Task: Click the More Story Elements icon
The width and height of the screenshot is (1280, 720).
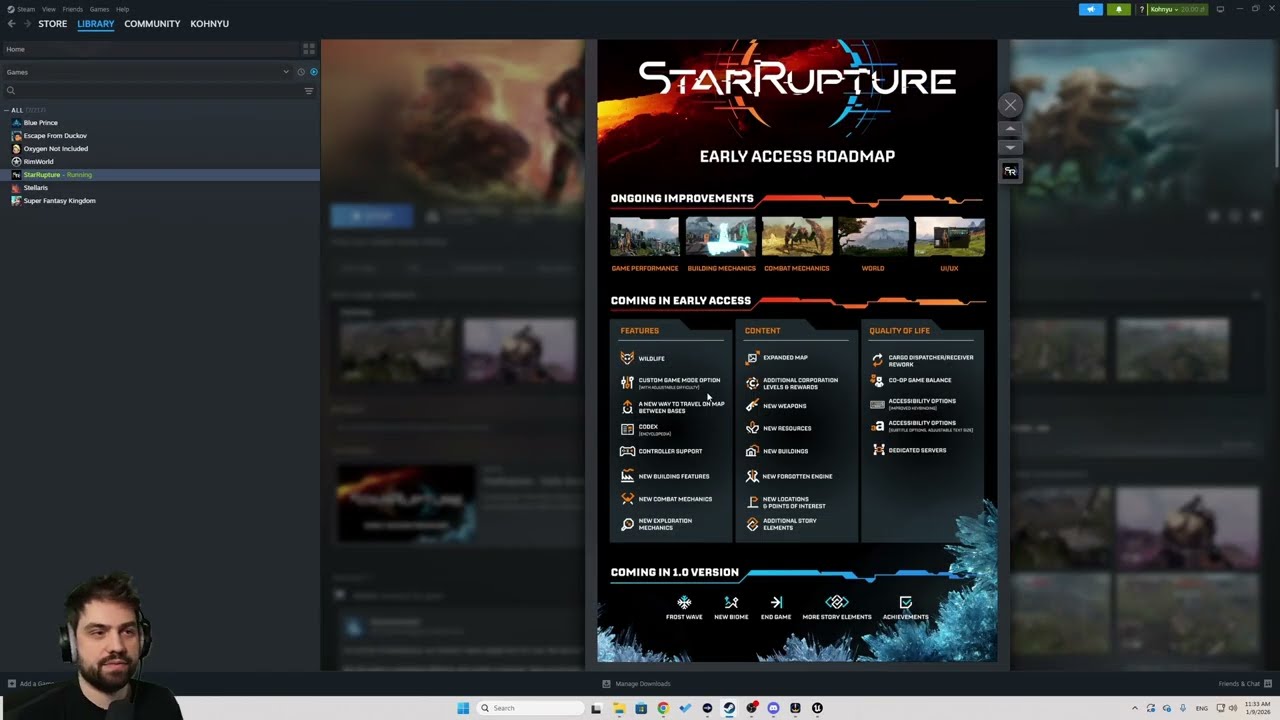Action: pos(837,602)
